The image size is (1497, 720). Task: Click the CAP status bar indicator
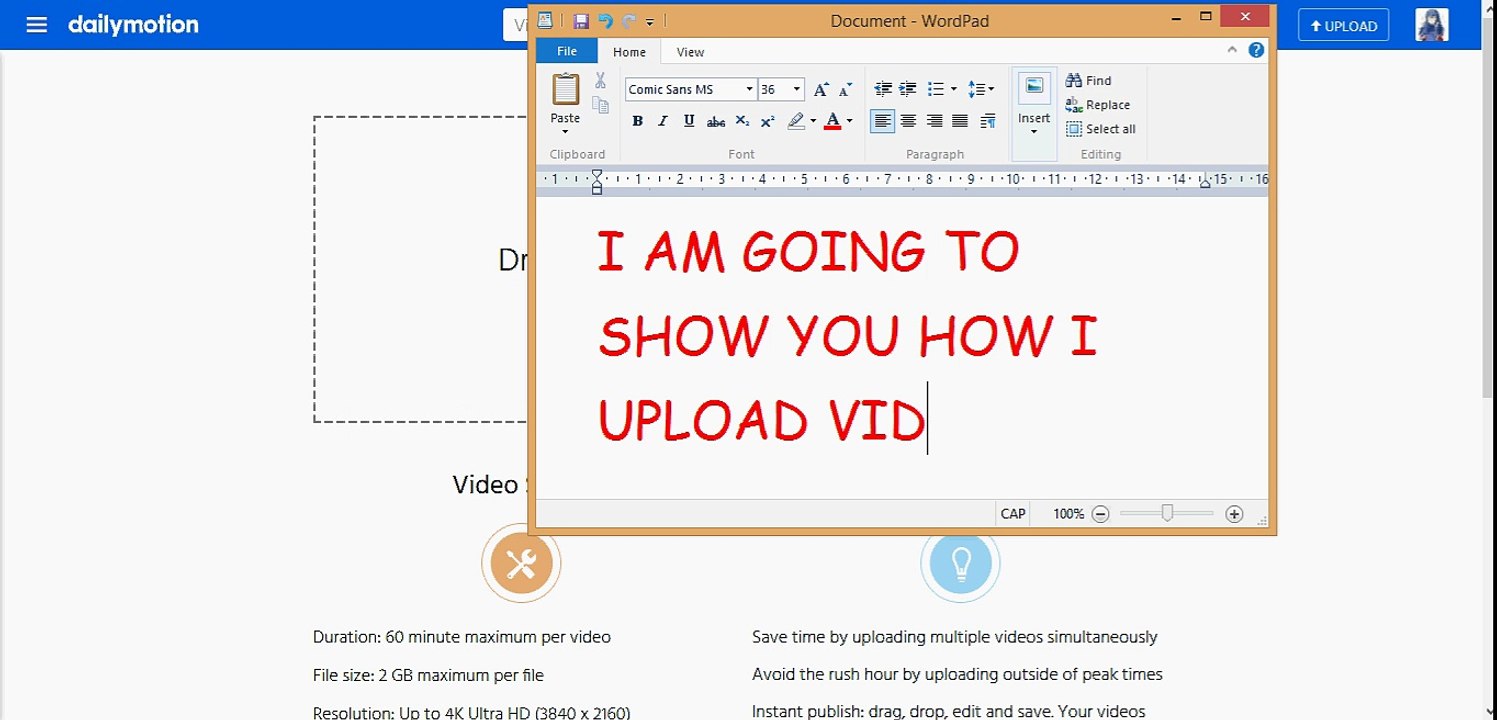pyautogui.click(x=1013, y=514)
